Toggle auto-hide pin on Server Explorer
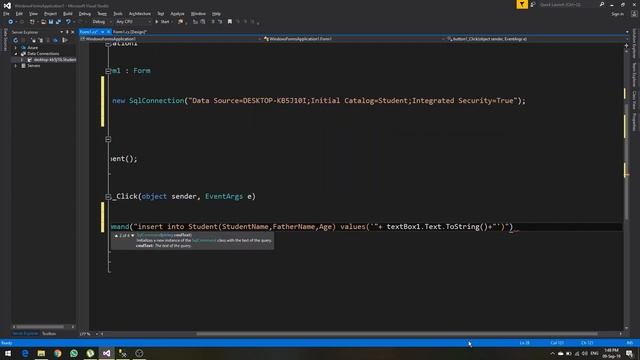 tap(67, 32)
